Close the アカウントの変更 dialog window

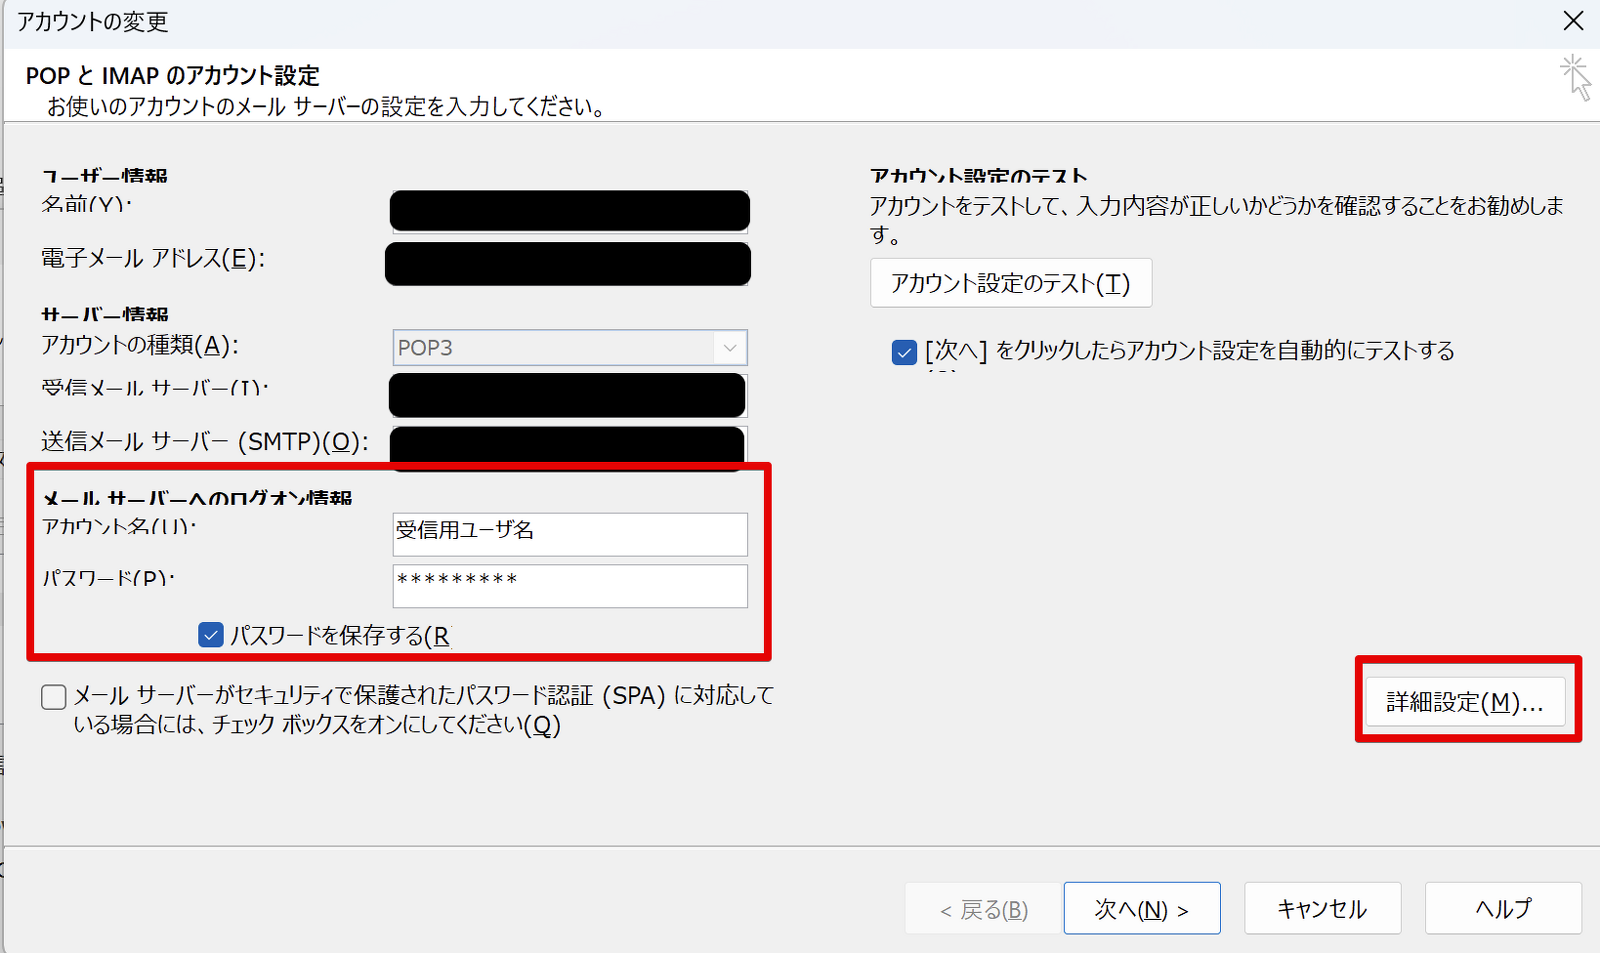1572,21
